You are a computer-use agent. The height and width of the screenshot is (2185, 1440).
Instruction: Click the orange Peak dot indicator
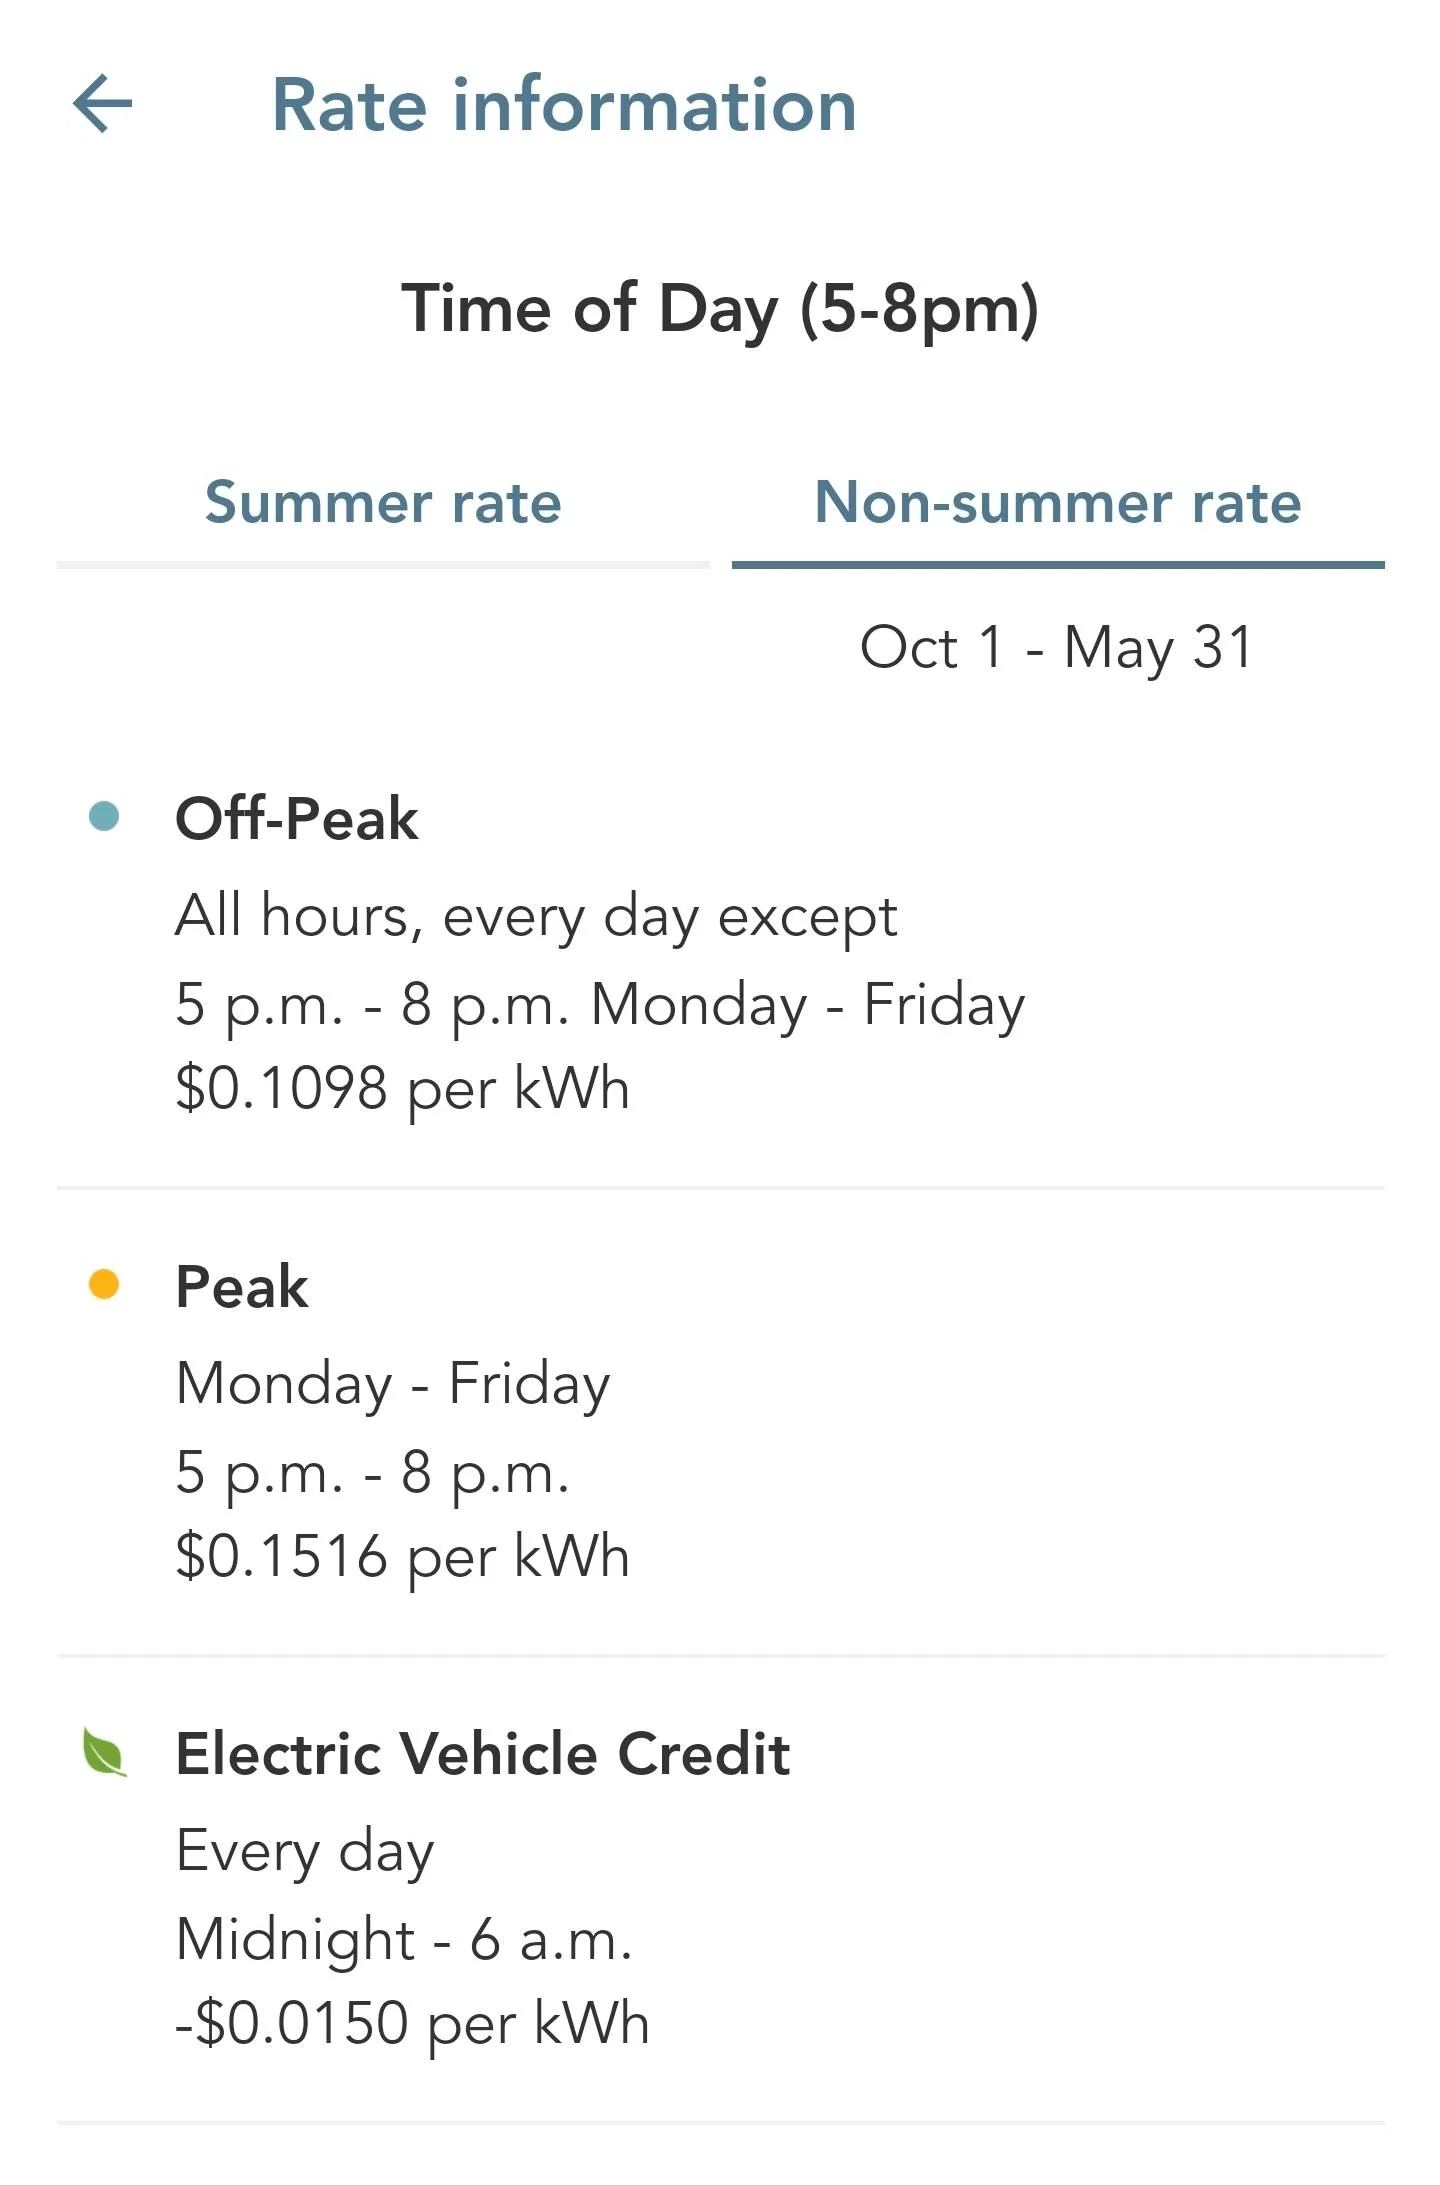104,1283
